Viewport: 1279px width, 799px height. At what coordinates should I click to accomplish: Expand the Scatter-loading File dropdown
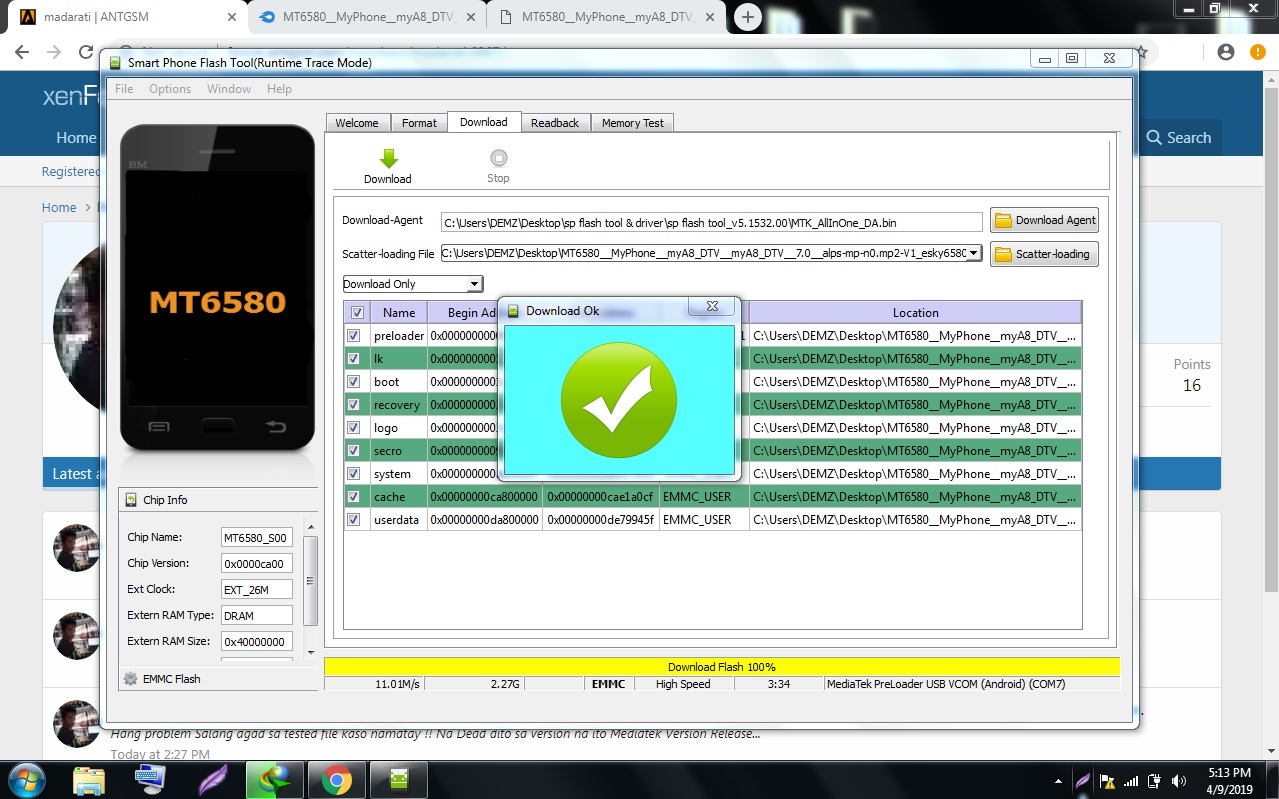point(974,253)
